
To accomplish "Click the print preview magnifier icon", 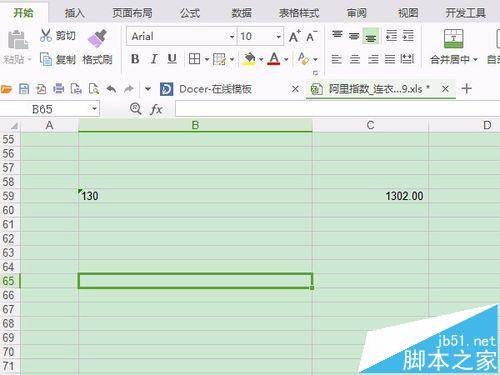I will pyautogui.click(x=94, y=89).
